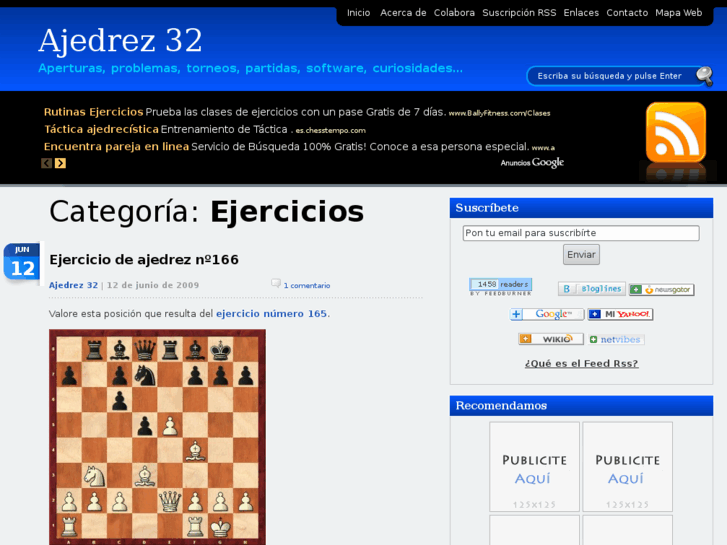The height and width of the screenshot is (545, 727).
Task: Open the Contacto menu item
Action: click(627, 13)
